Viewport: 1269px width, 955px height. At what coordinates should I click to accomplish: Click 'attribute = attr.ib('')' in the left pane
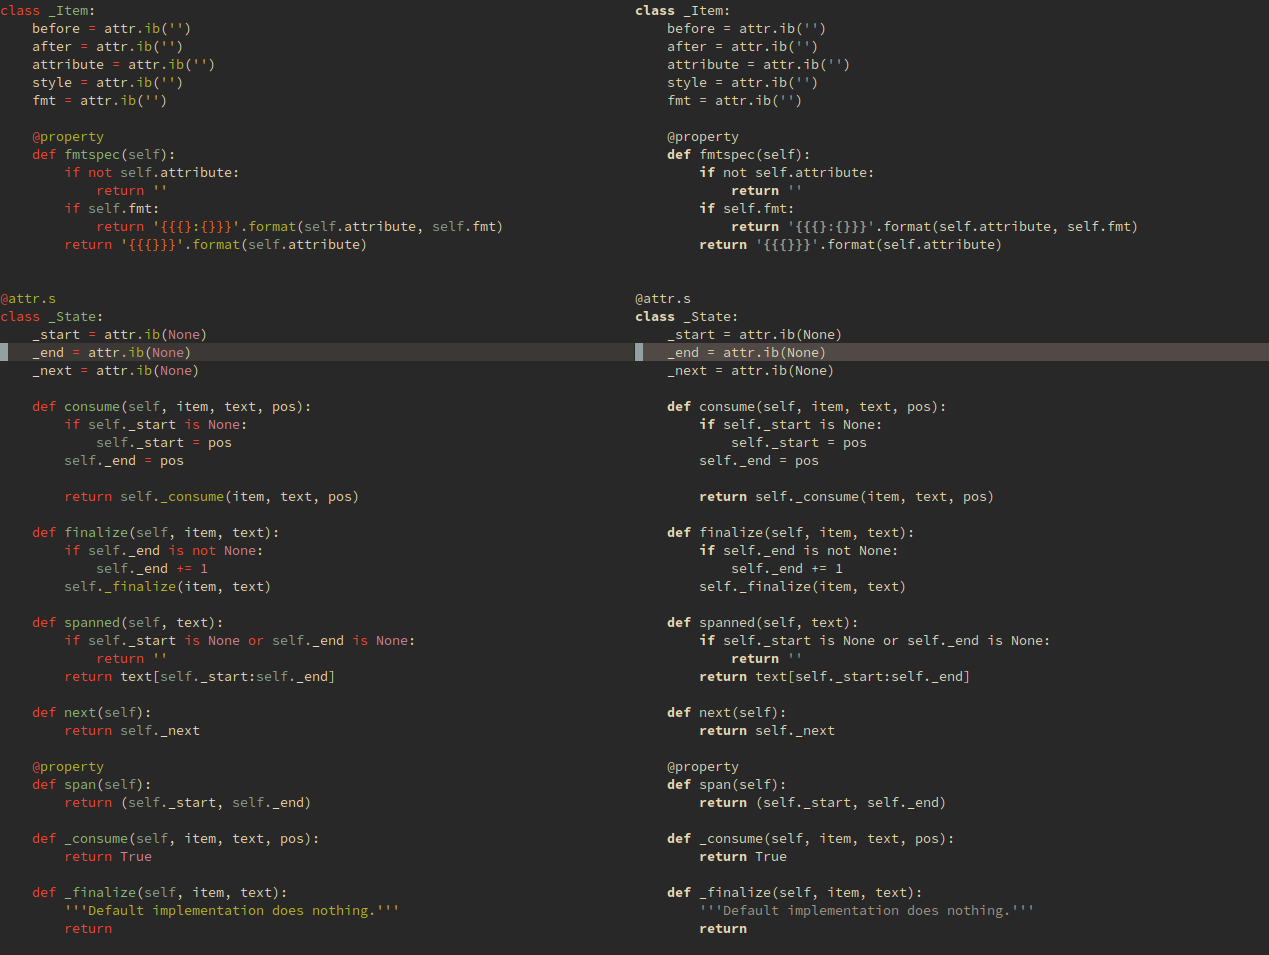(123, 65)
